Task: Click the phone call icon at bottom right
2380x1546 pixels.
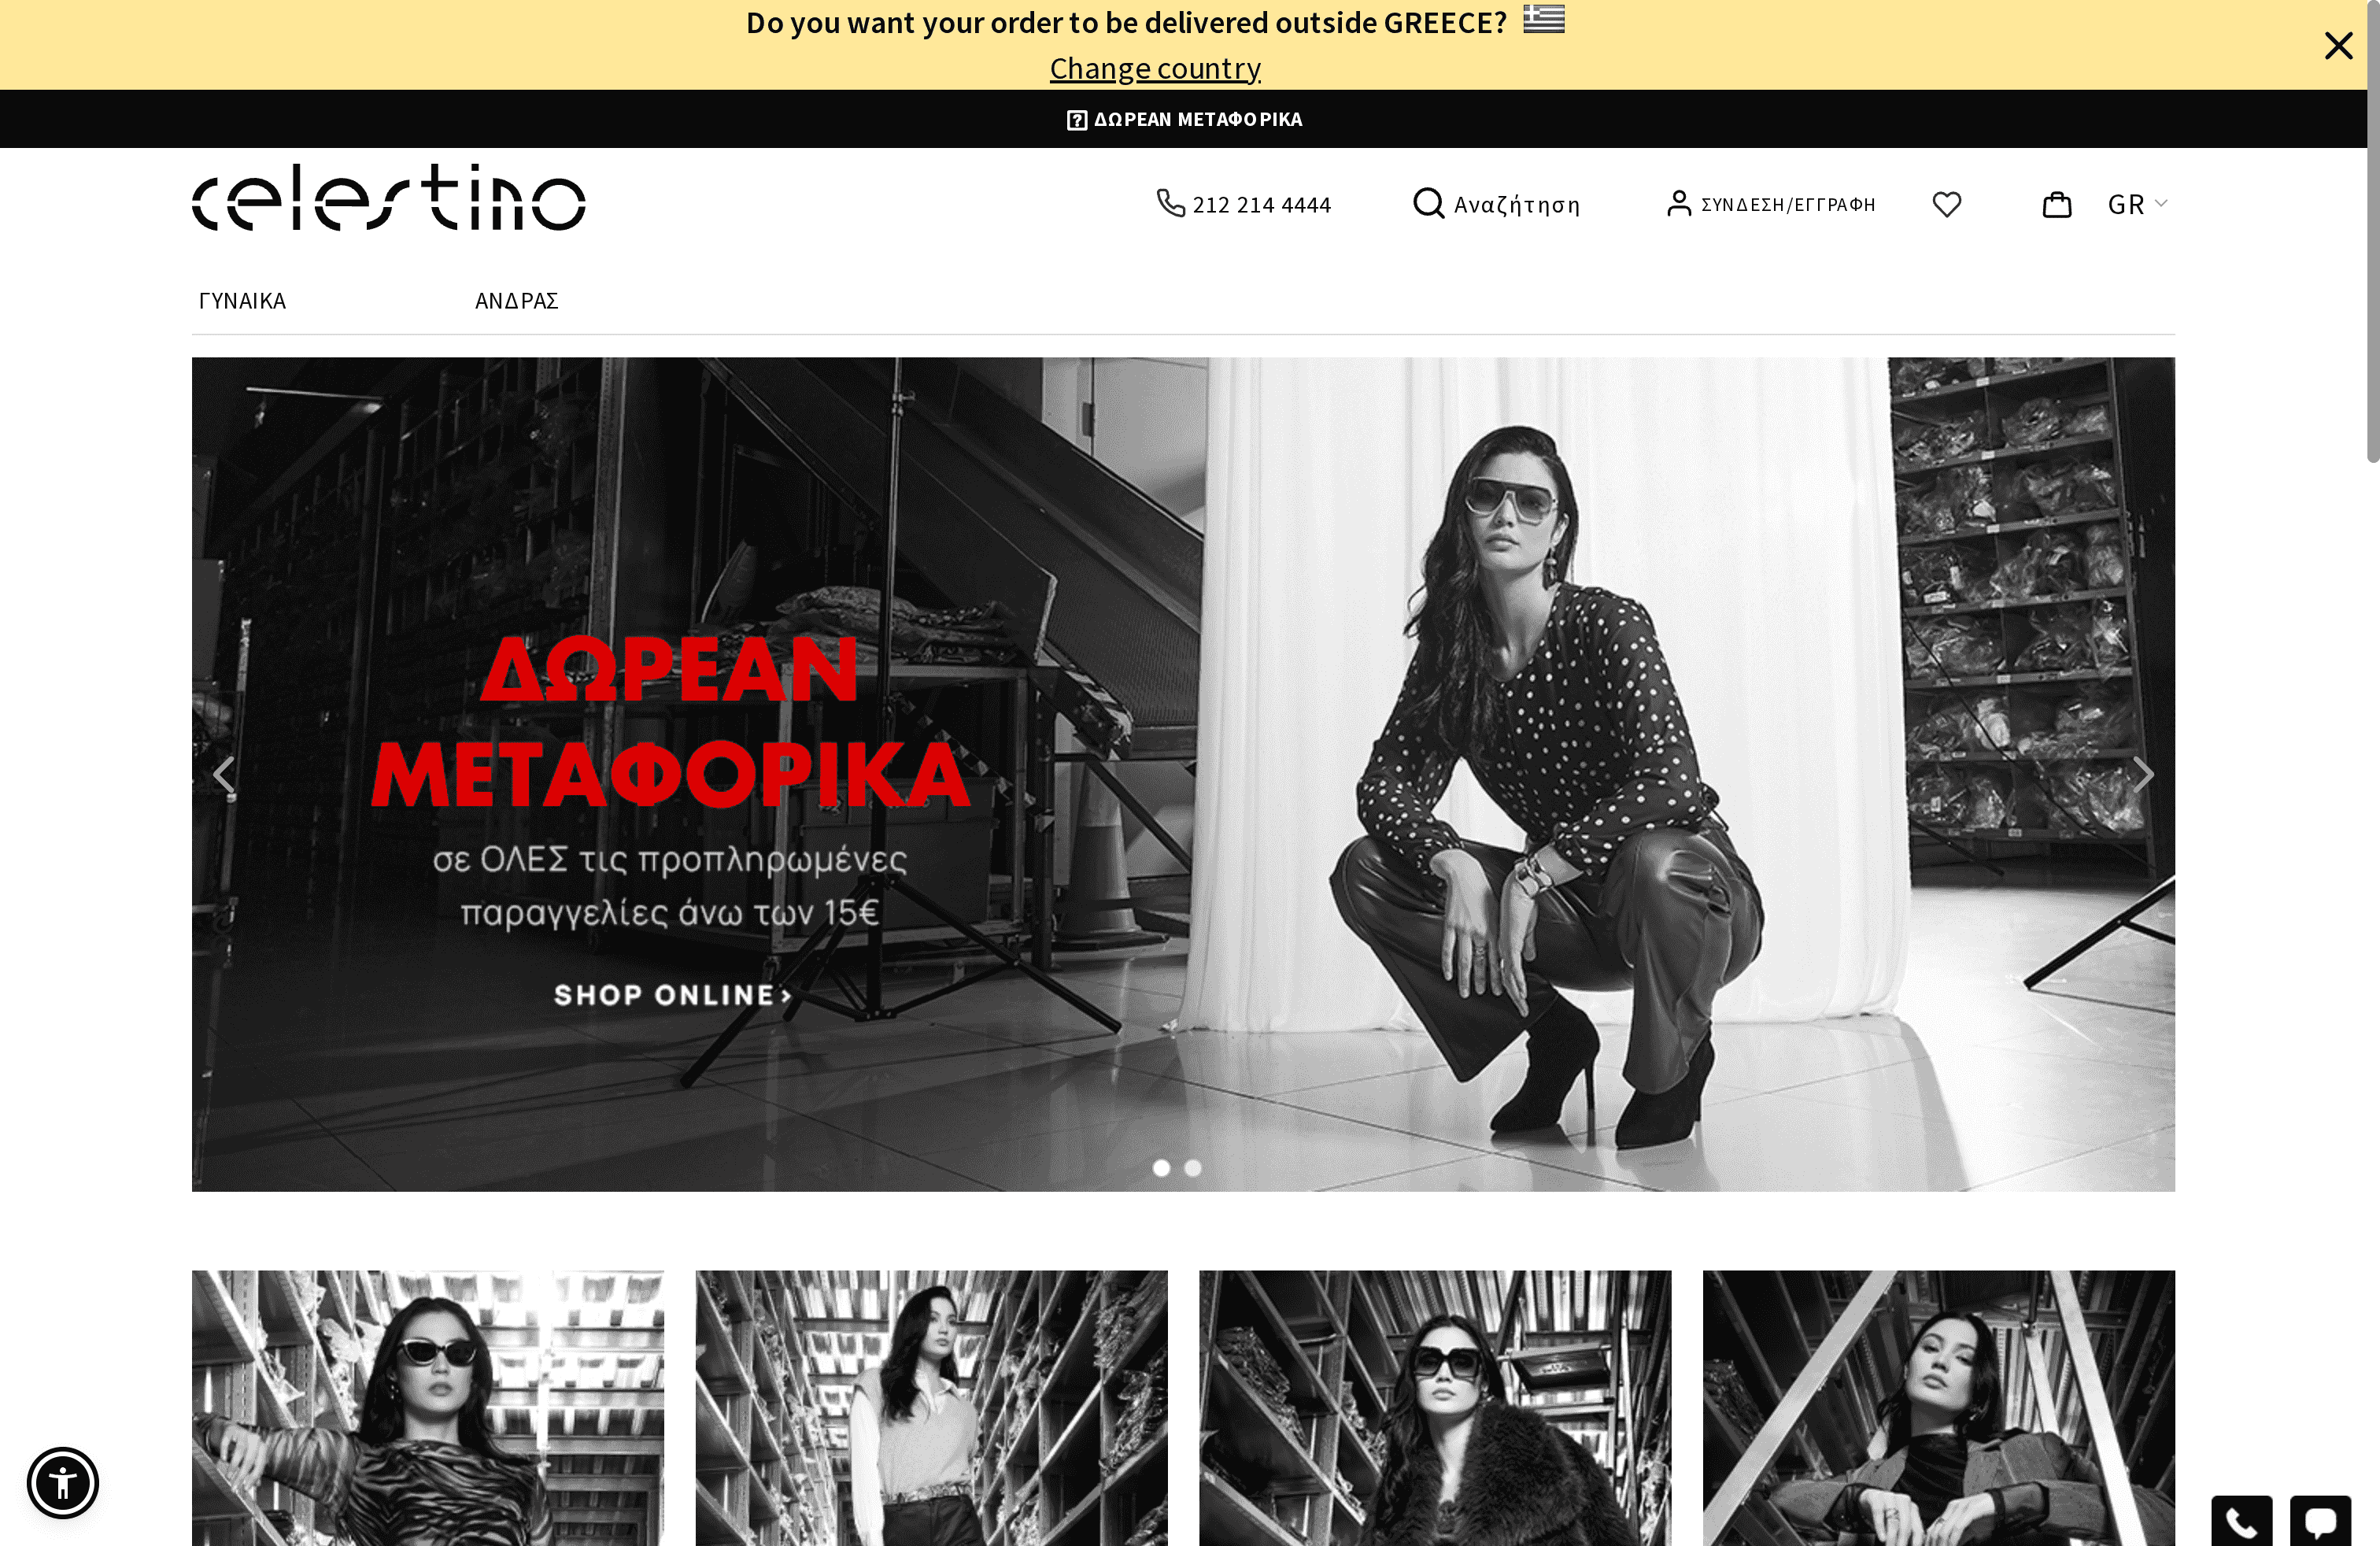Action: click(2243, 1522)
